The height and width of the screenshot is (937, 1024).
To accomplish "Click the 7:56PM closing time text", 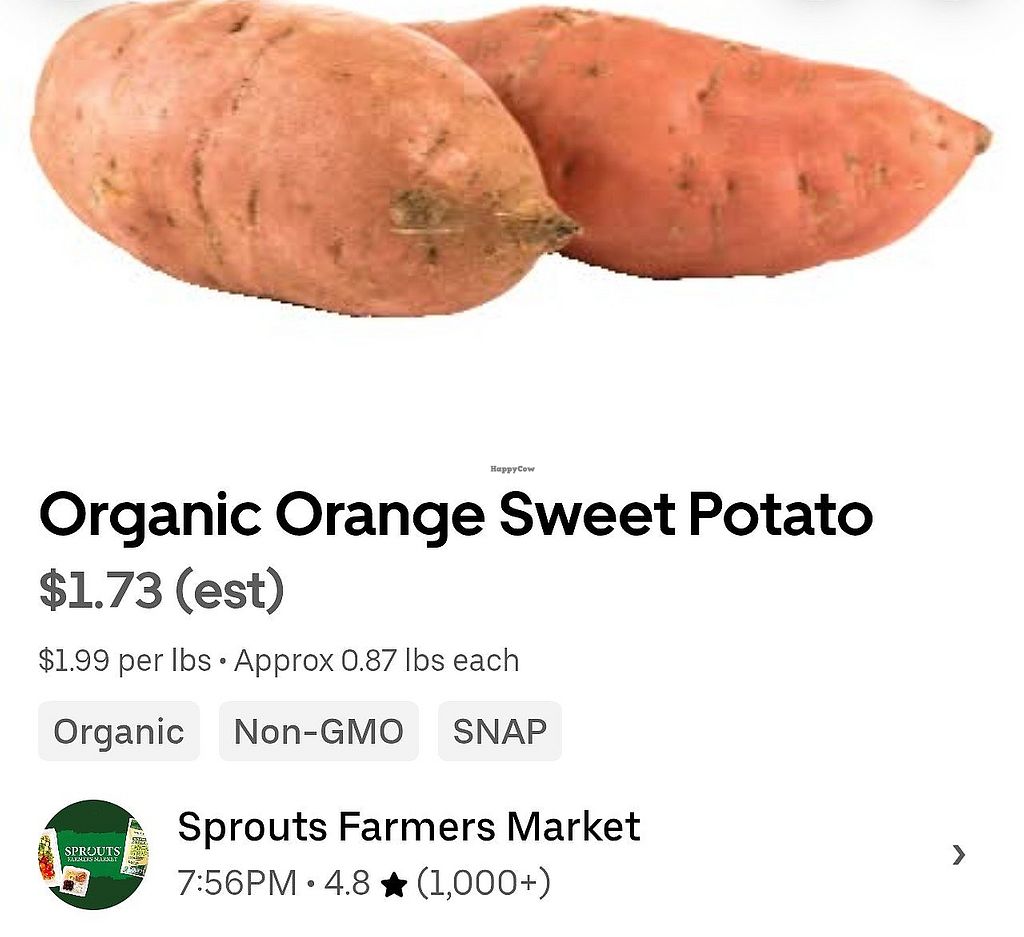I will point(237,883).
